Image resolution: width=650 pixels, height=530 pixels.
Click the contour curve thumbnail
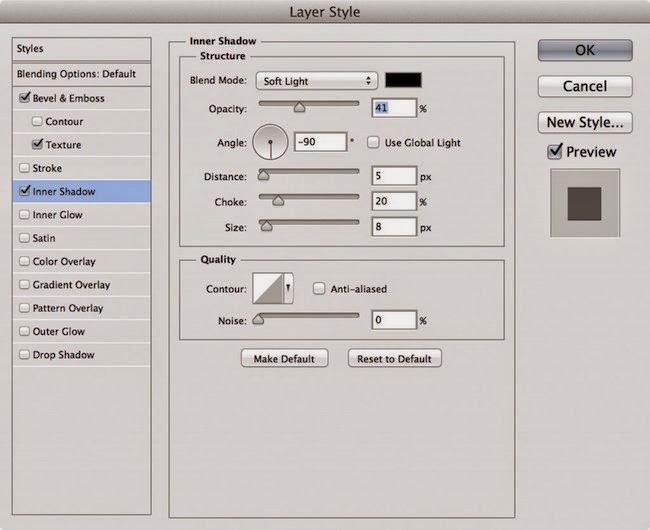[x=268, y=288]
